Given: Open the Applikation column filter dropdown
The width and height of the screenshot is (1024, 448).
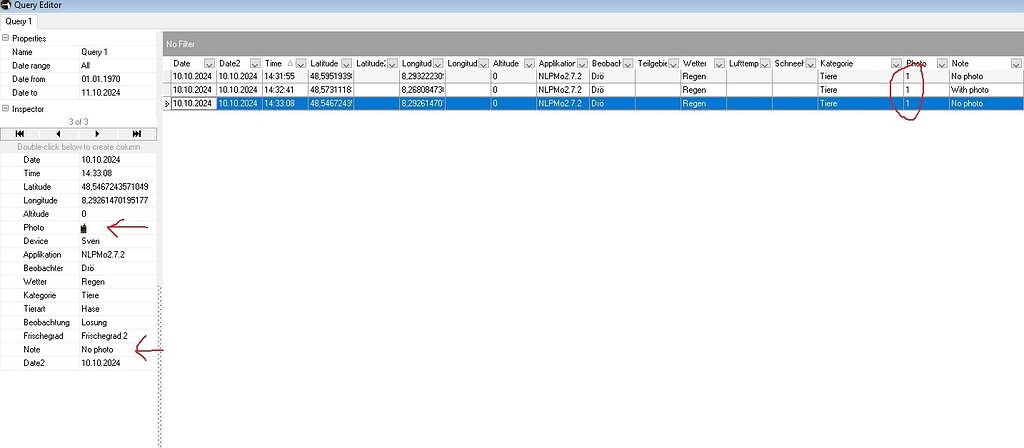Looking at the screenshot, I should [x=582, y=63].
